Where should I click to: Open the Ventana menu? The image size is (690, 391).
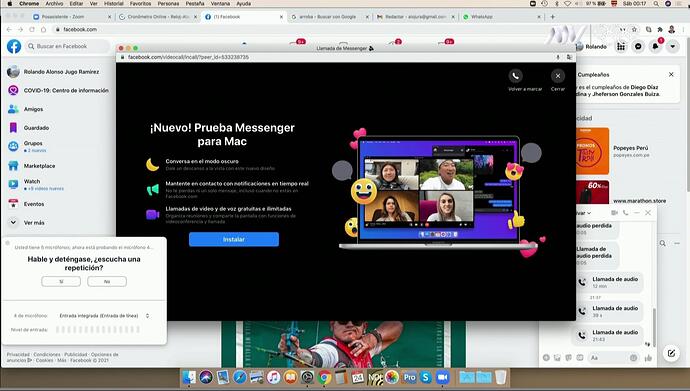pos(220,4)
